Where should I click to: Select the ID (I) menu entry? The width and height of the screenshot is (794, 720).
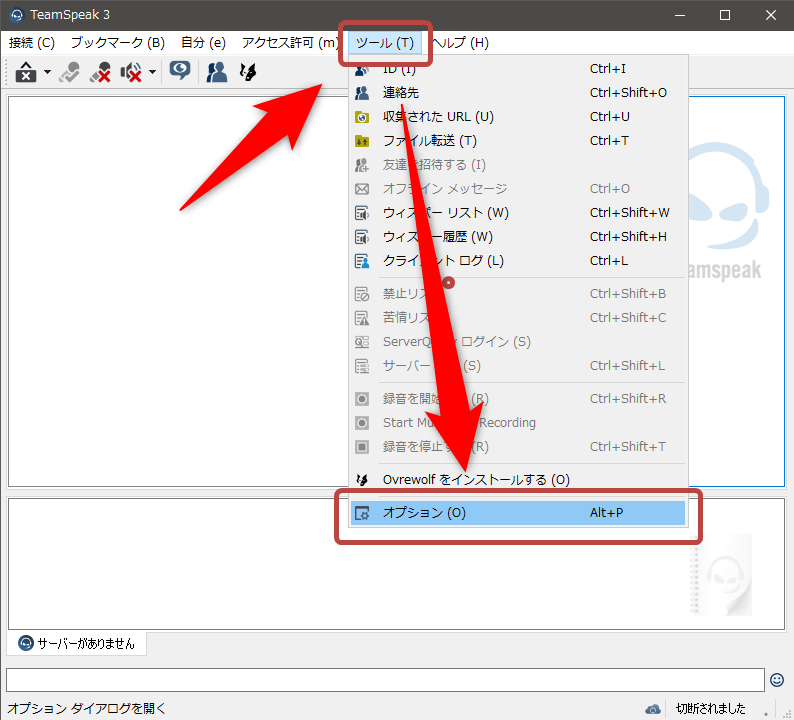pos(518,69)
